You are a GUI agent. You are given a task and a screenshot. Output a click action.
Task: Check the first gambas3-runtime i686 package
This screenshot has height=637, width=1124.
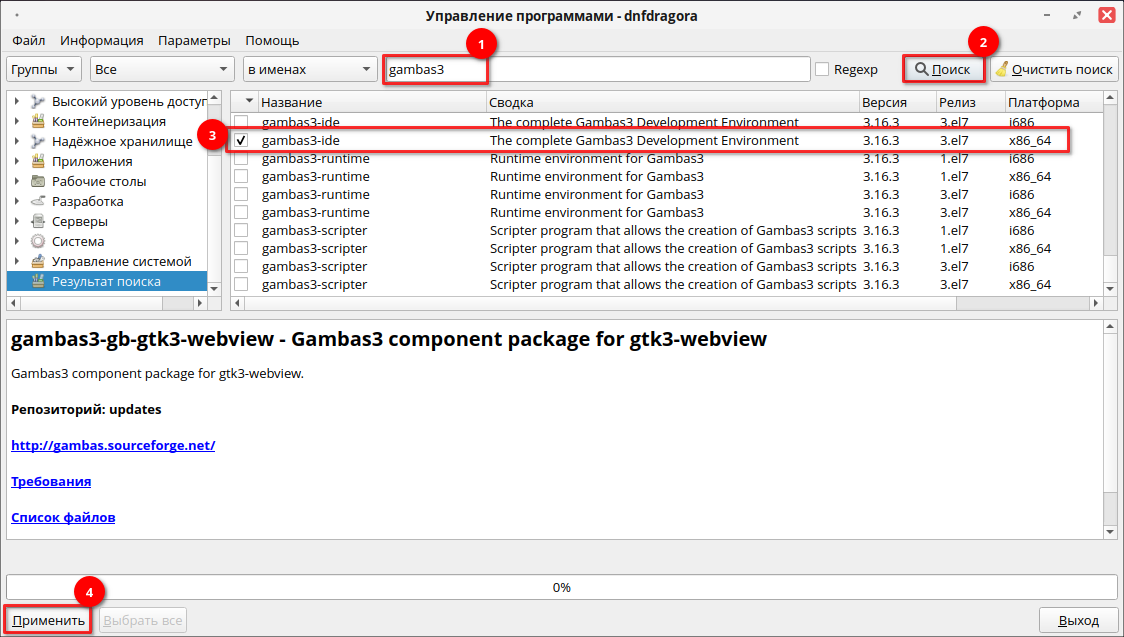tap(241, 159)
